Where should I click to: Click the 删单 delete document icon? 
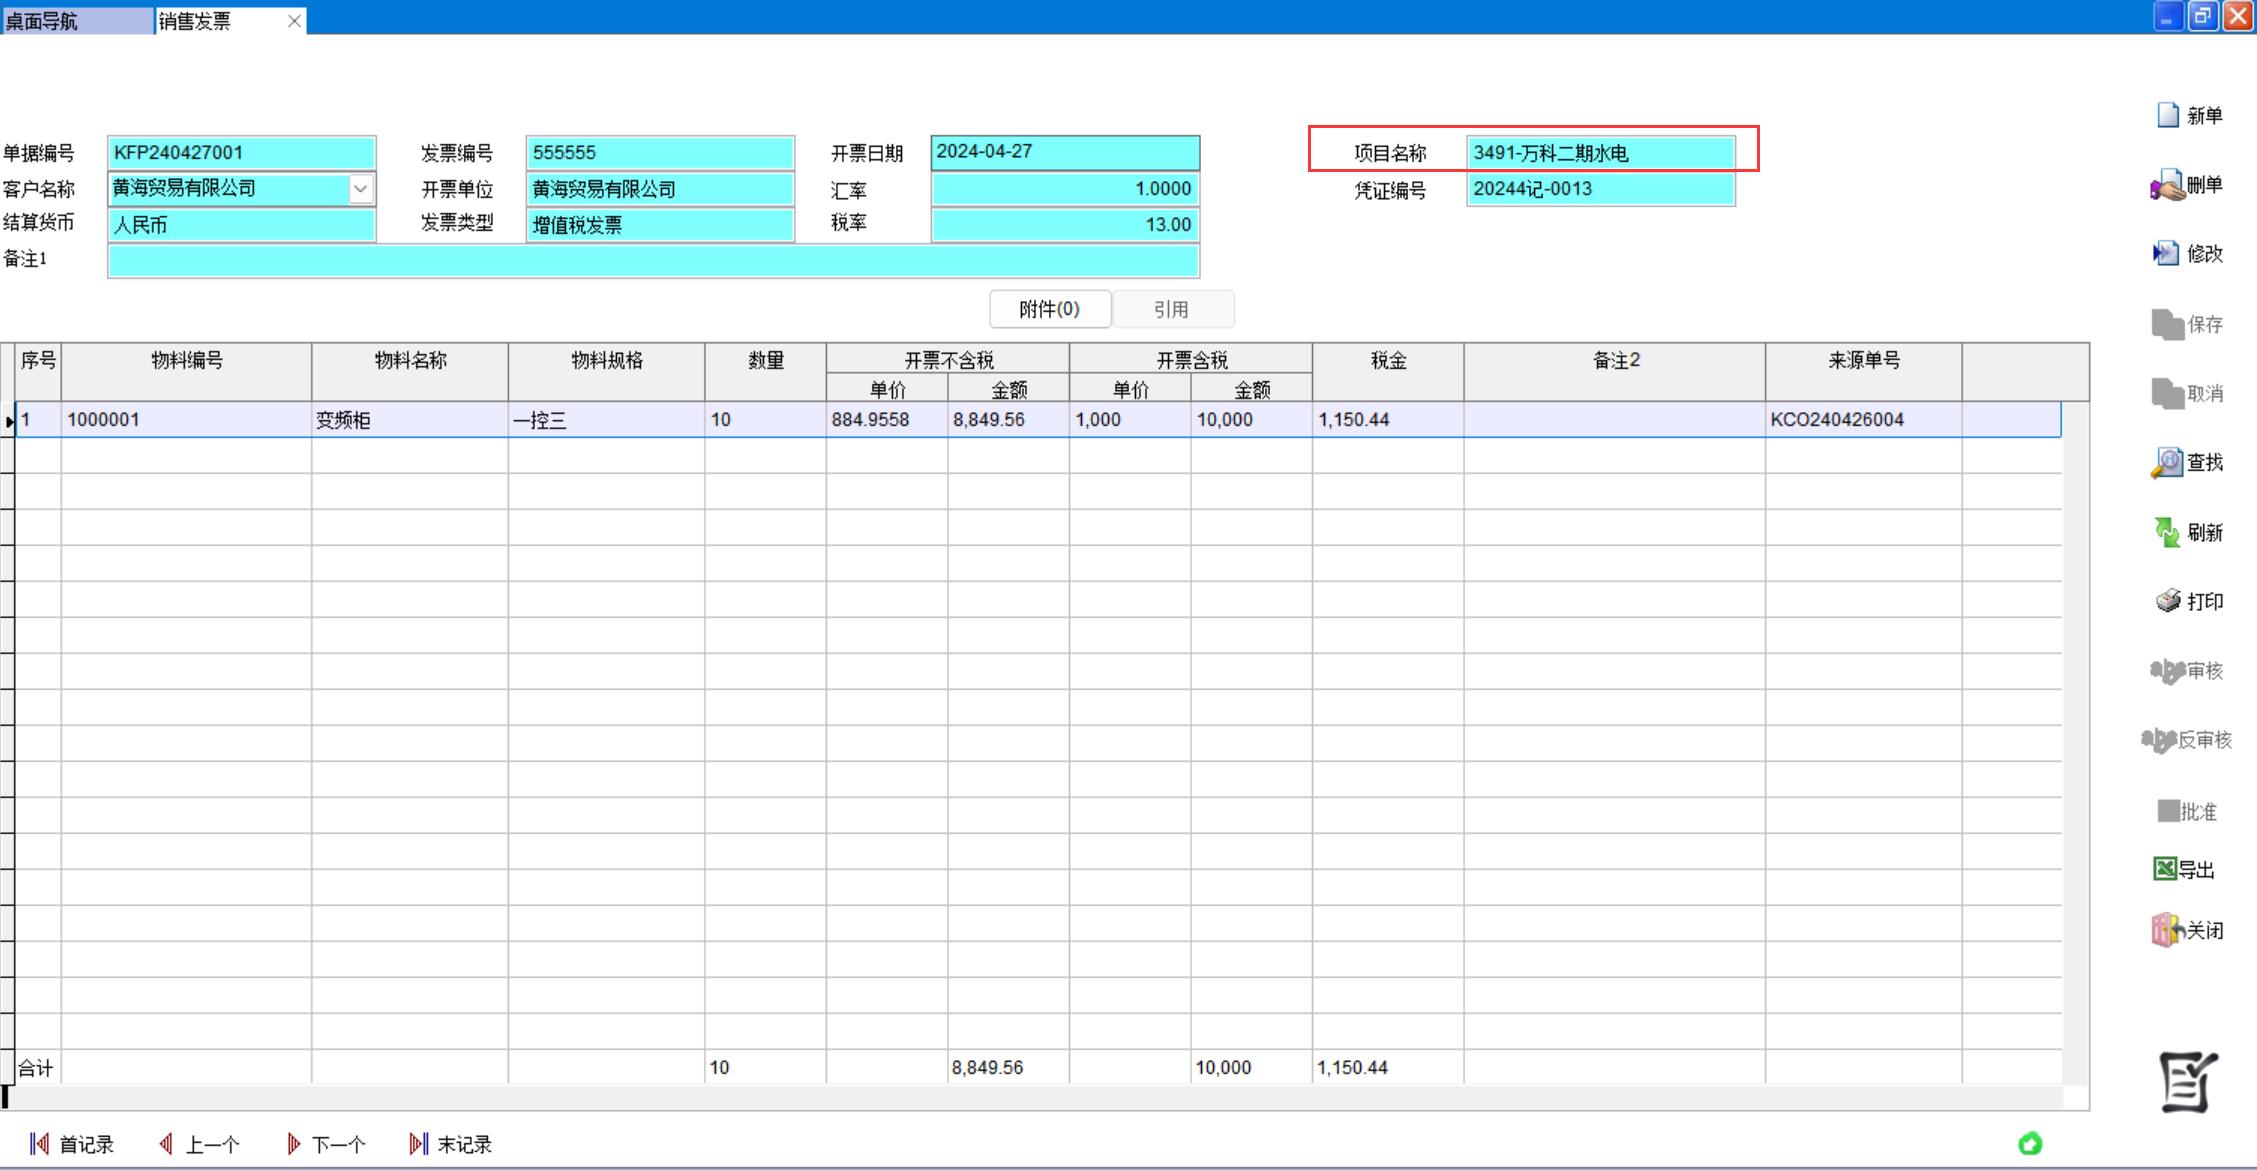[2168, 186]
